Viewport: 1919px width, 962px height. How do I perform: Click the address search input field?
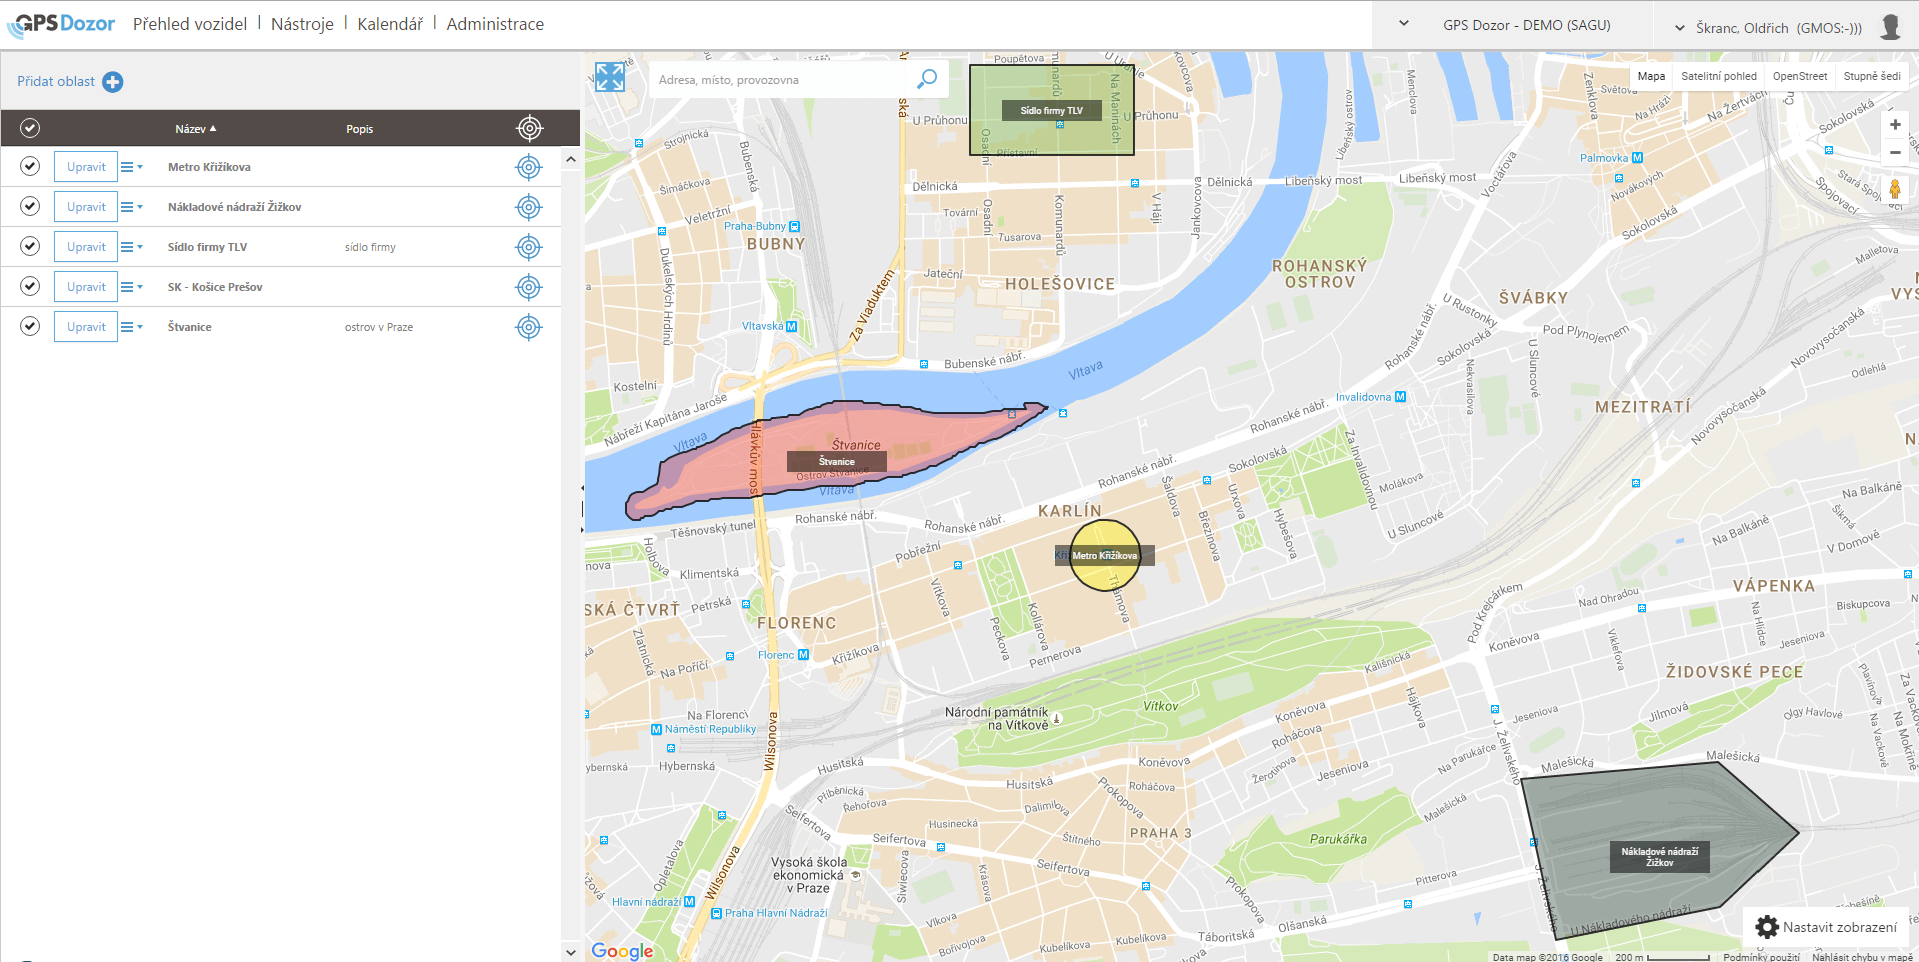[780, 80]
